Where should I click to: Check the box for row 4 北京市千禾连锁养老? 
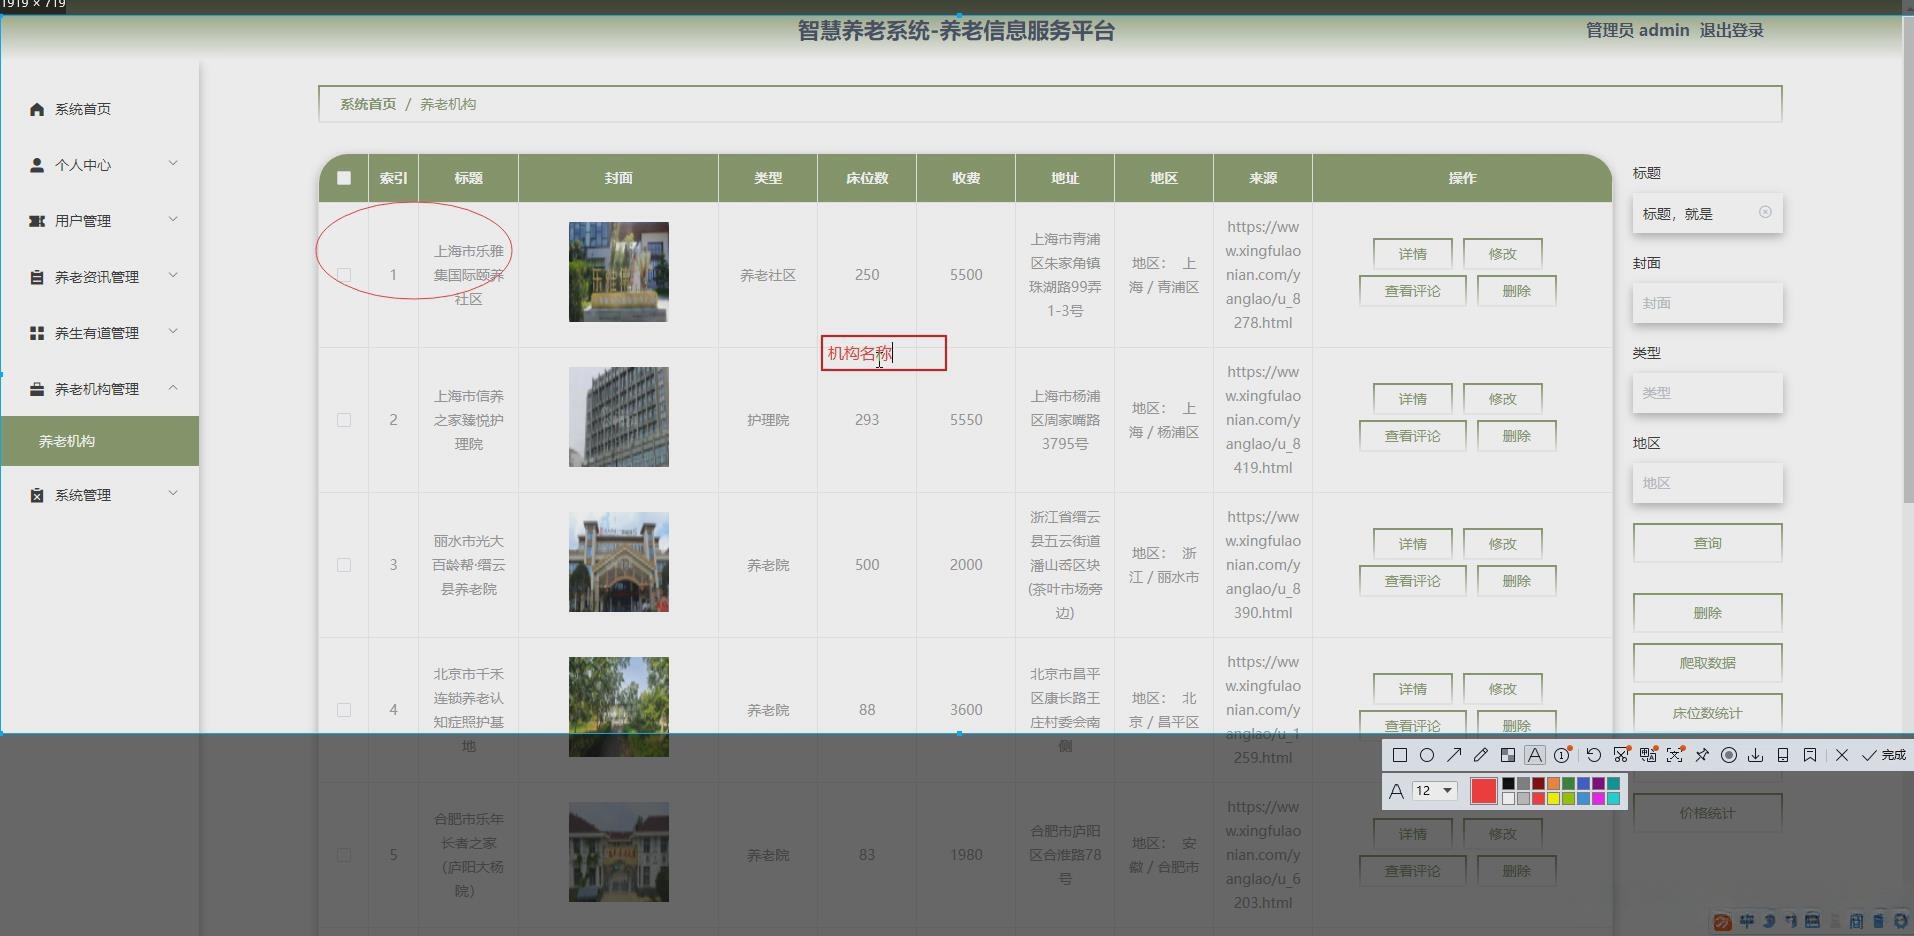pyautogui.click(x=344, y=710)
